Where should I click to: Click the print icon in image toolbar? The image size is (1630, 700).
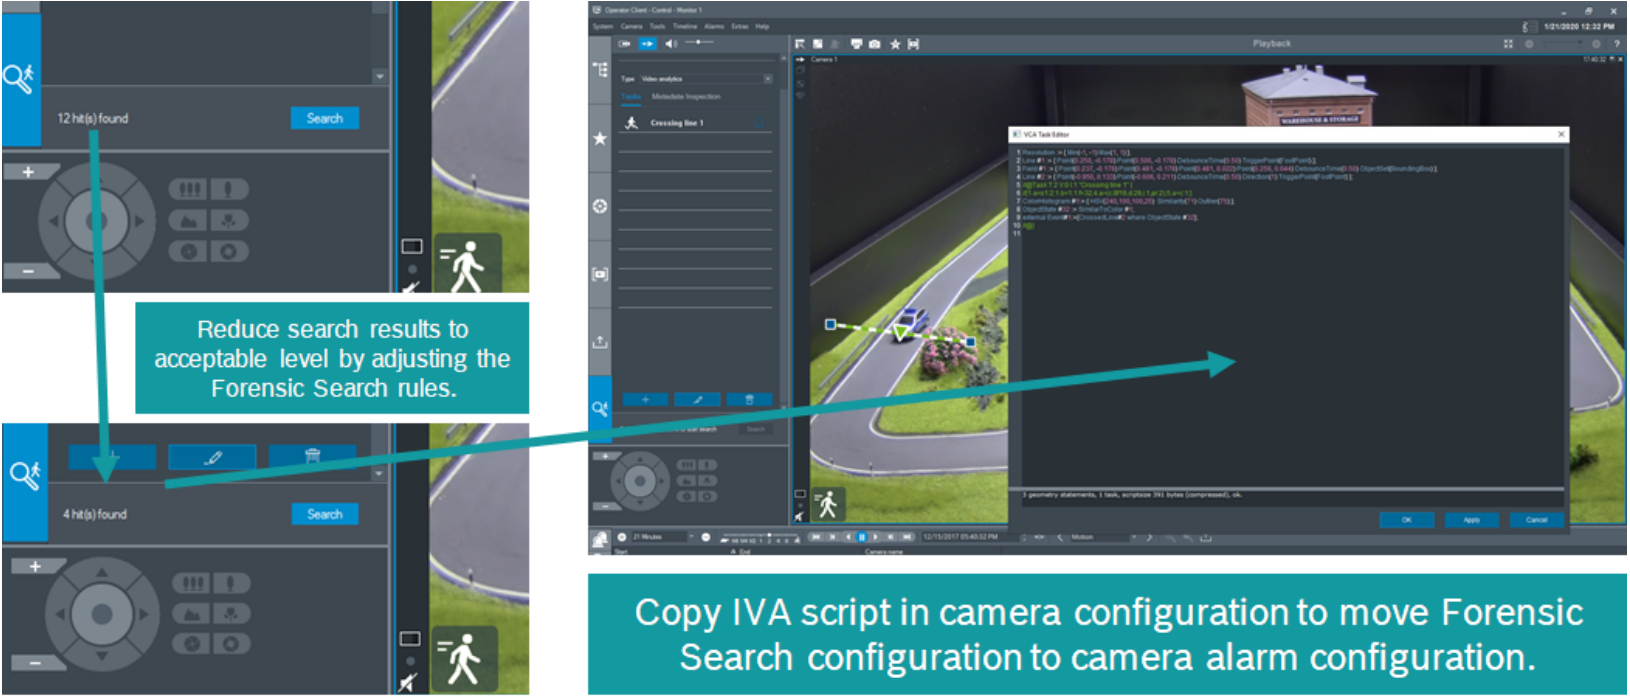click(x=856, y=44)
